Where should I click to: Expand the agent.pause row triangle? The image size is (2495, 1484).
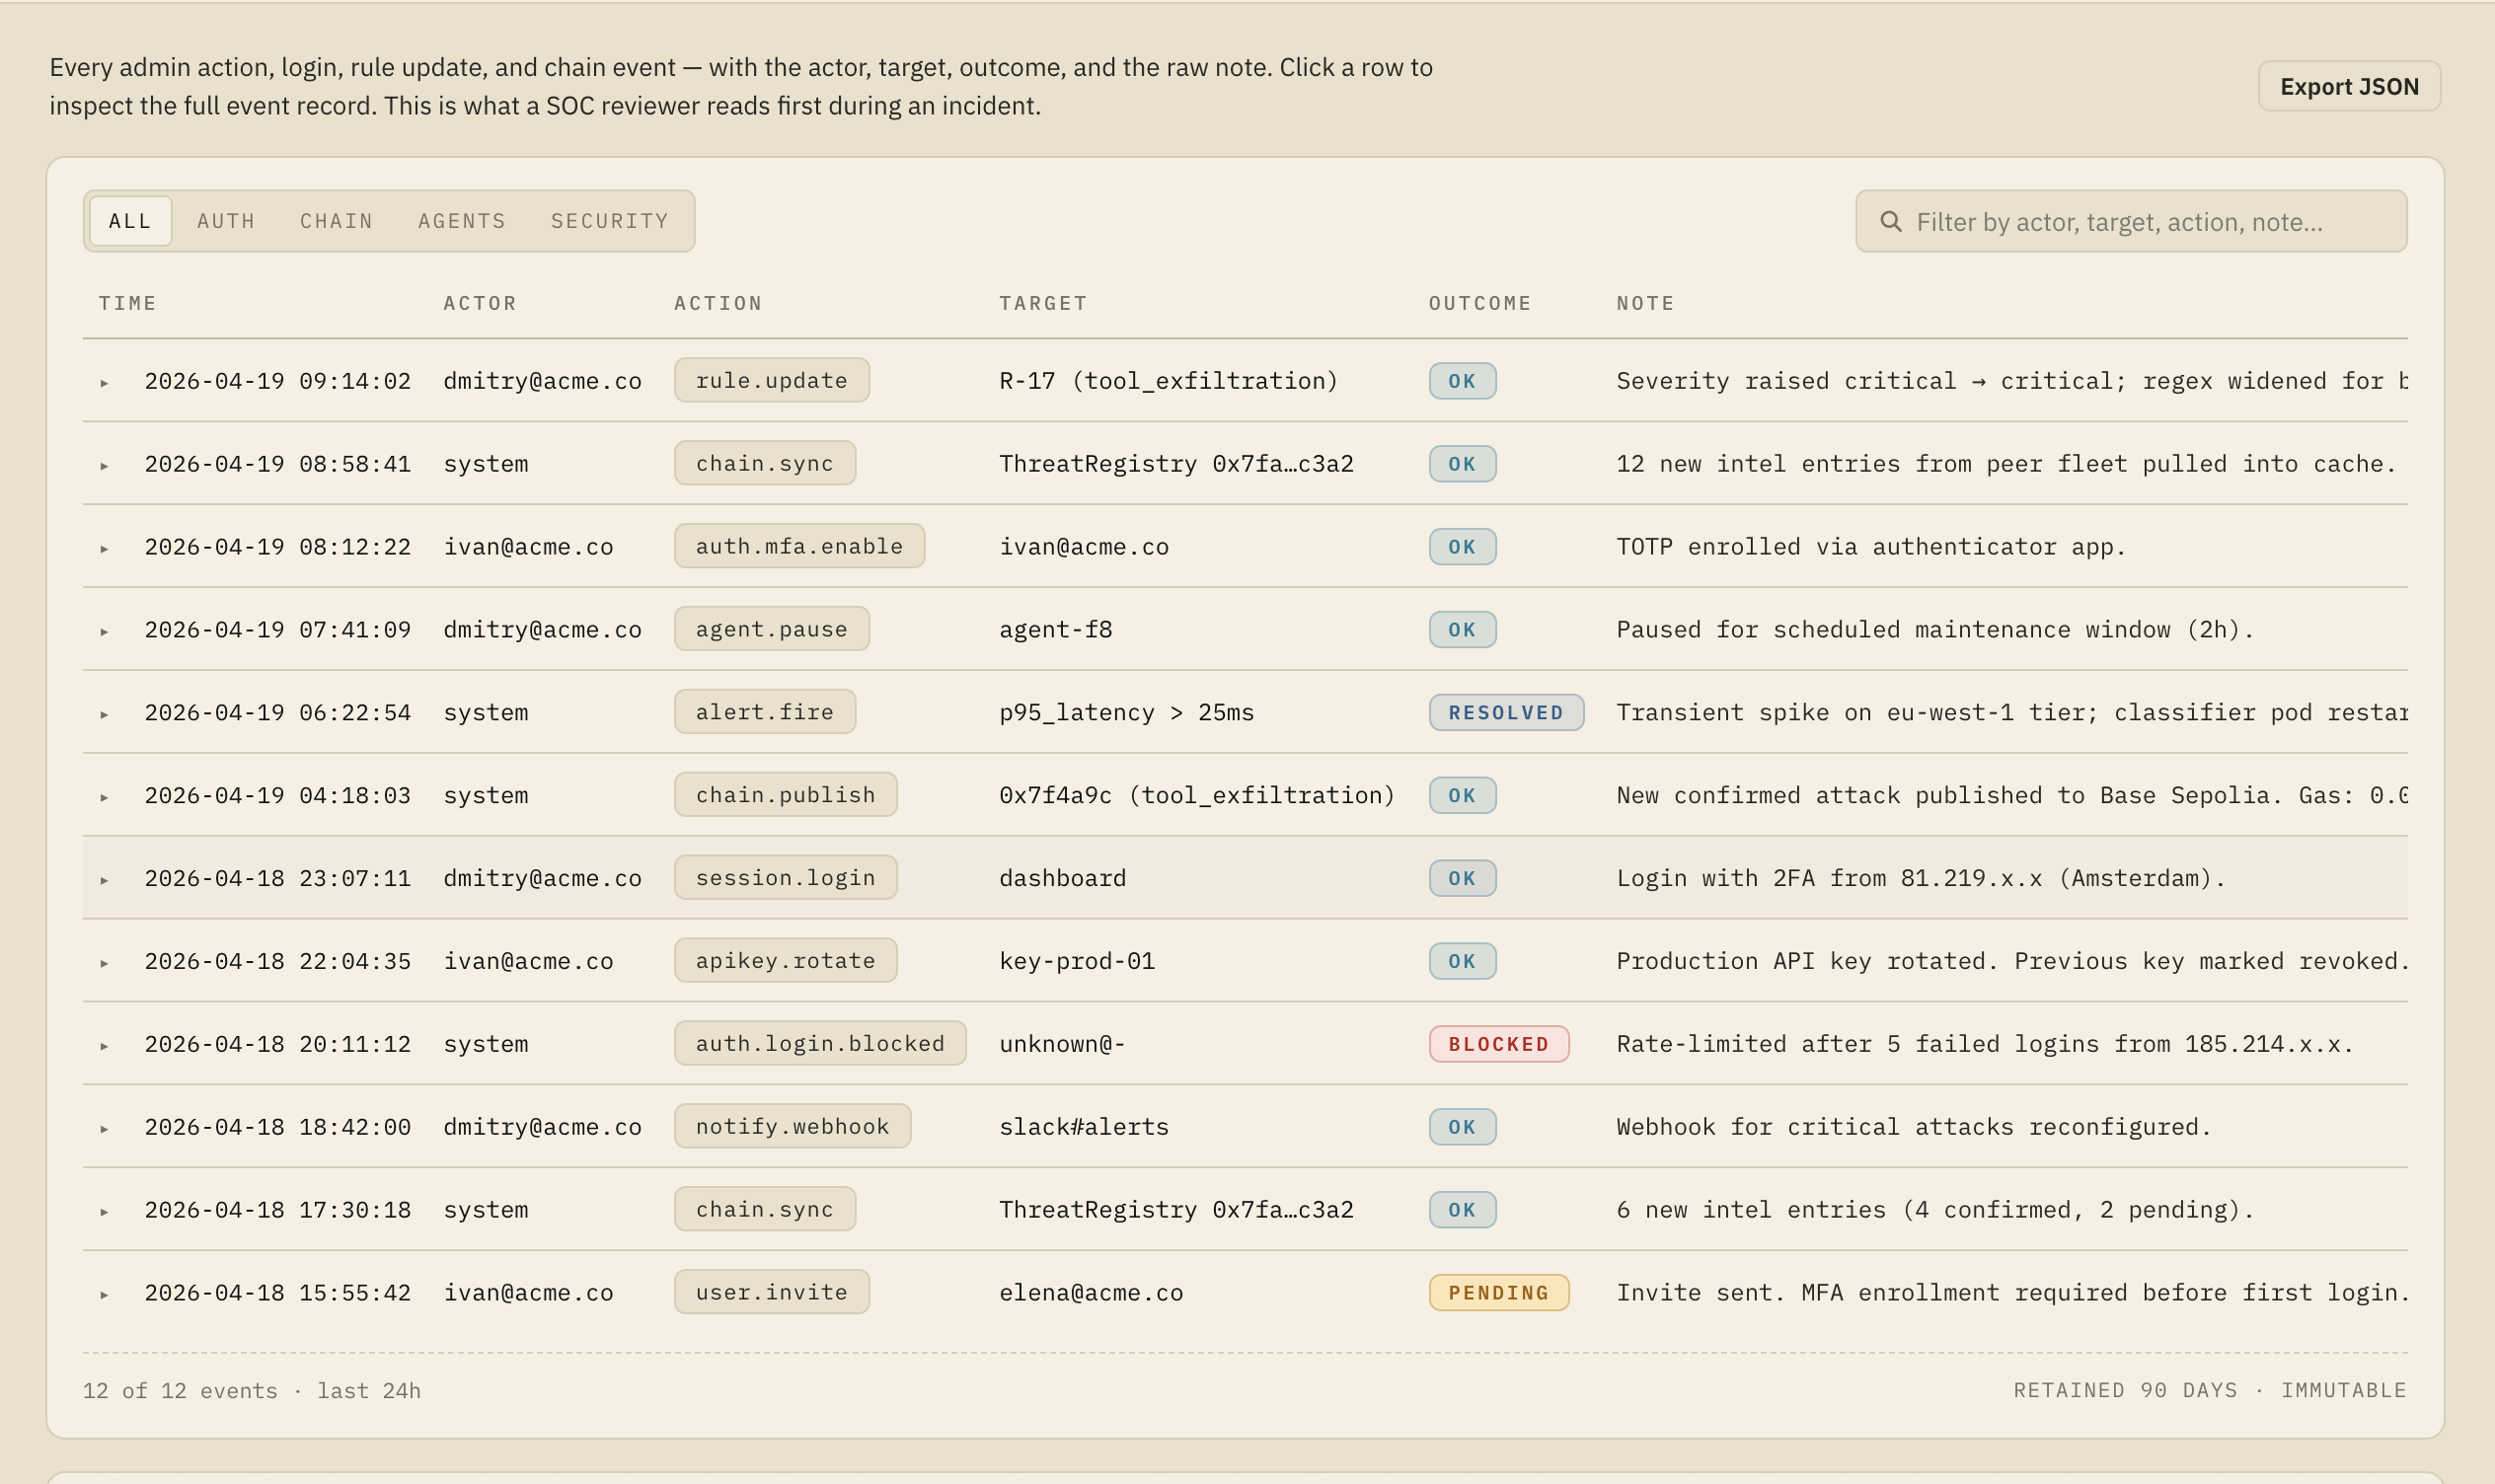tap(104, 631)
